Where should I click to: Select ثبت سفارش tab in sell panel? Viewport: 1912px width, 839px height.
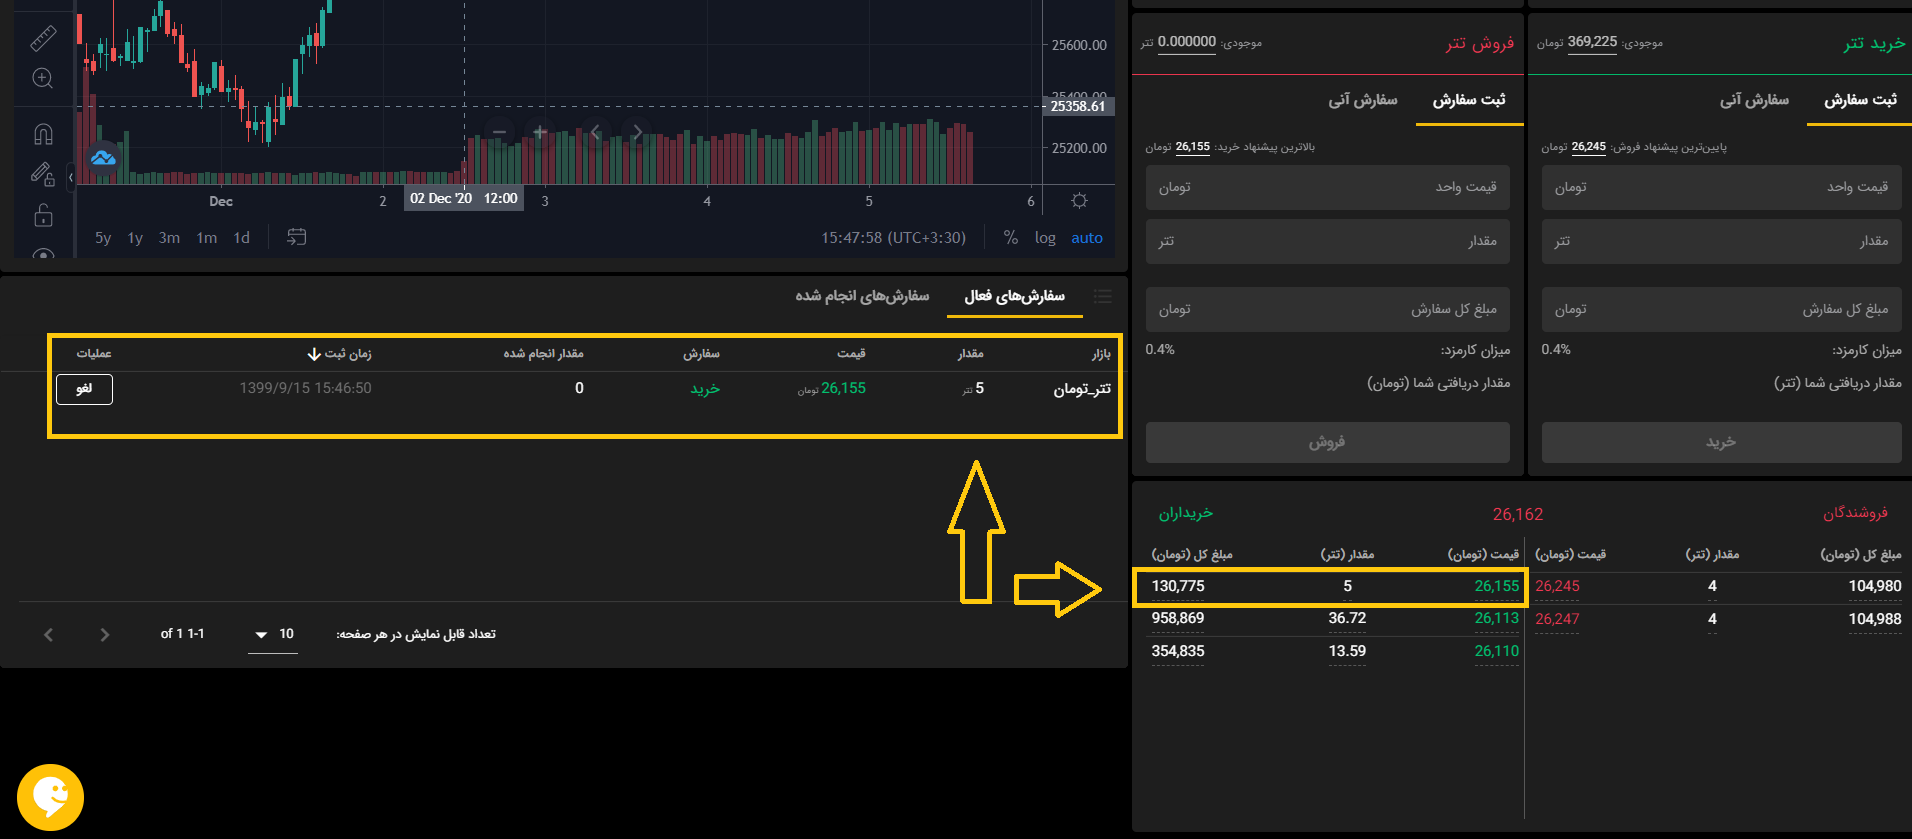pos(1468,100)
